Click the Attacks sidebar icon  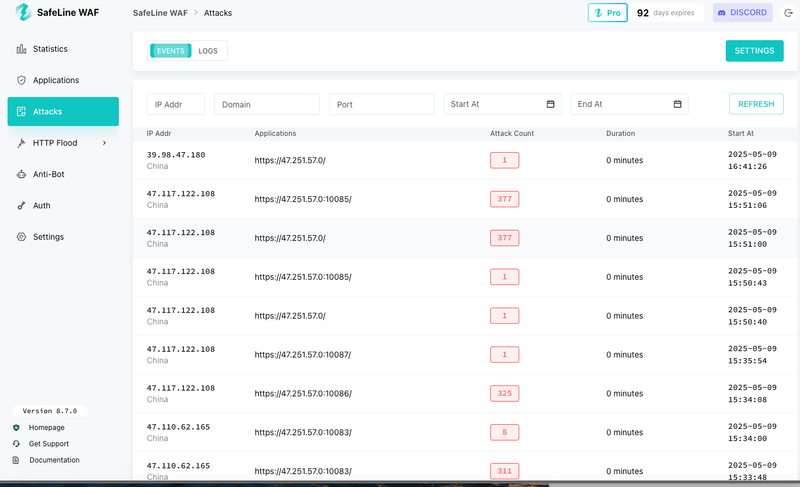[21, 112]
